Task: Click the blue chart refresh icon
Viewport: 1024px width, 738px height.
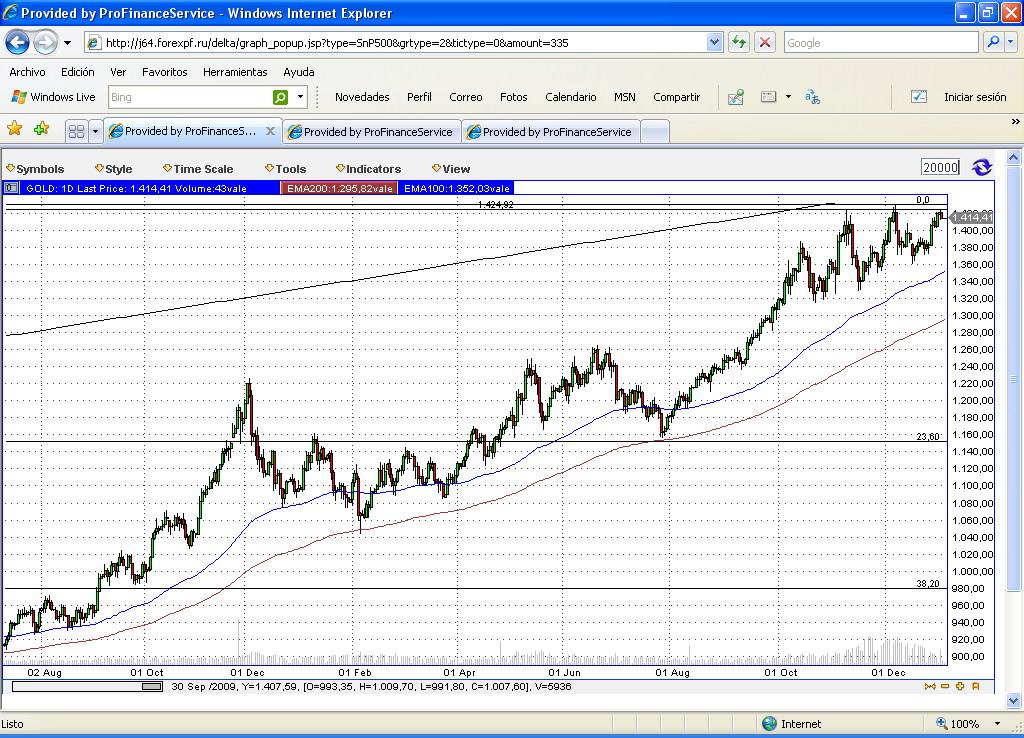Action: pos(981,167)
